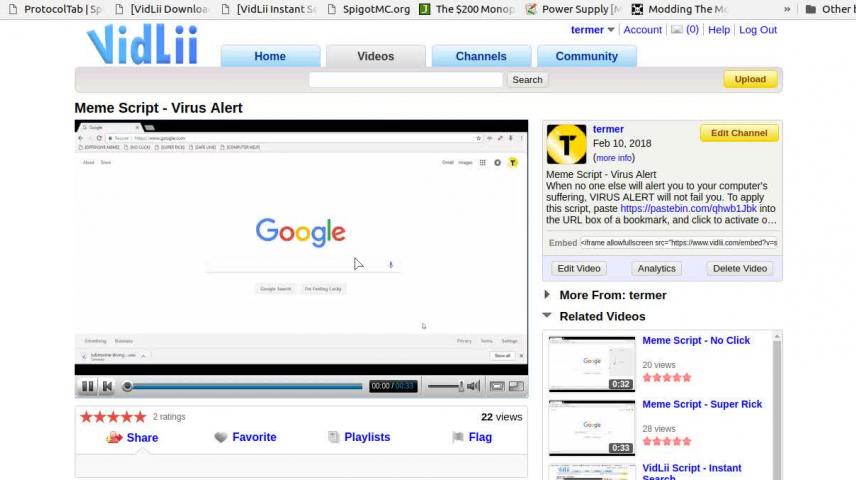Open the Other bookmarks folder
856x480 pixels.
pyautogui.click(x=830, y=9)
